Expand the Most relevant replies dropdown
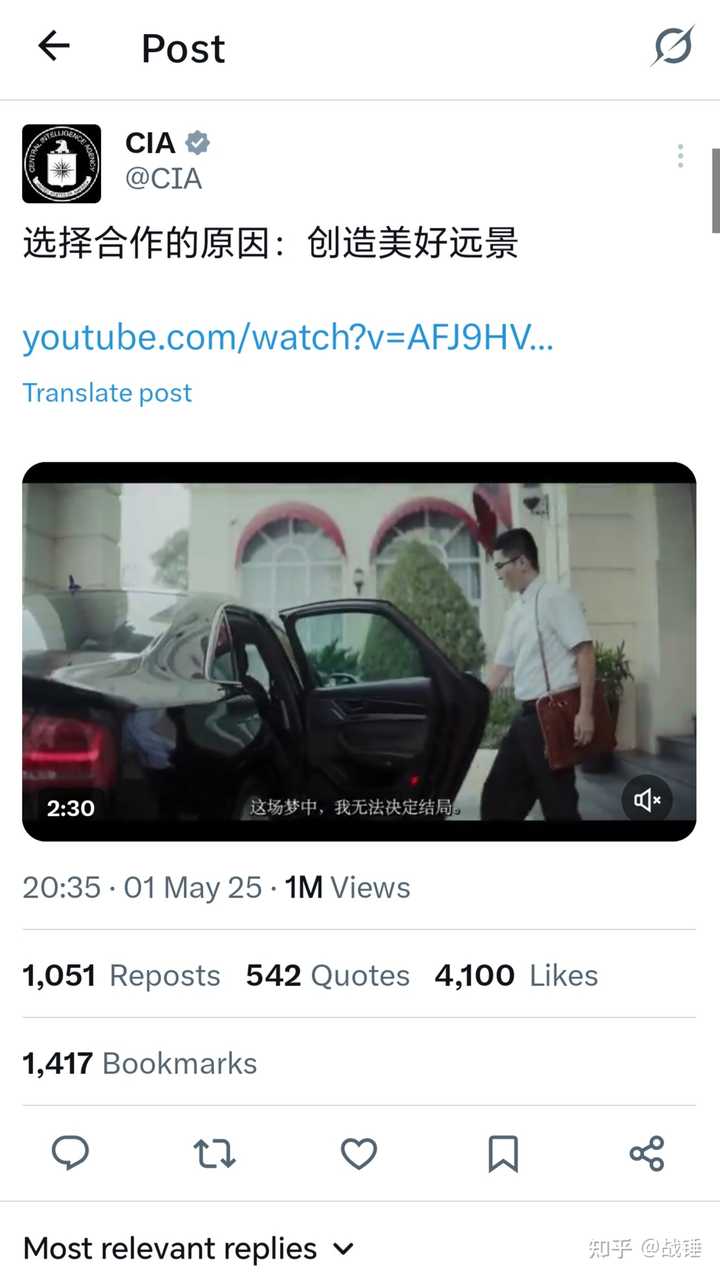 [x=189, y=1248]
